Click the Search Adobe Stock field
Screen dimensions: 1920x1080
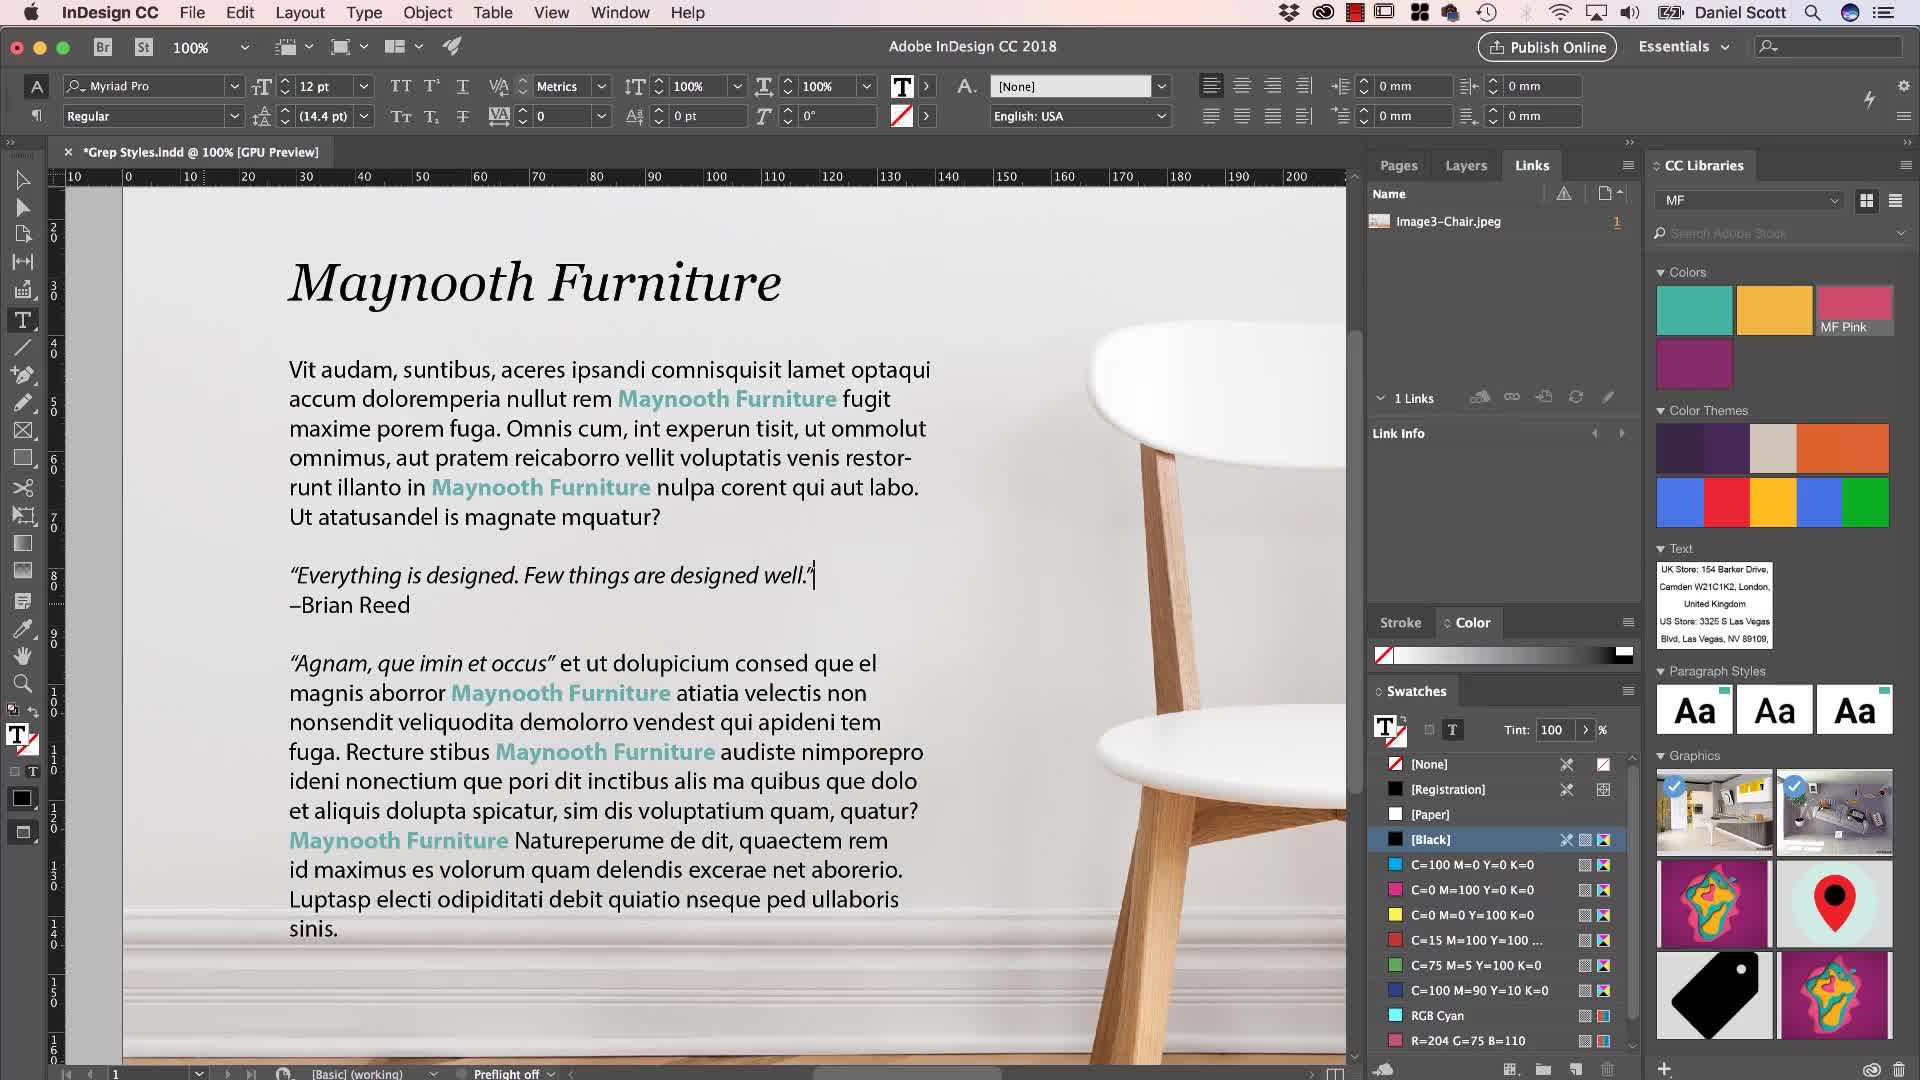[x=1780, y=234]
